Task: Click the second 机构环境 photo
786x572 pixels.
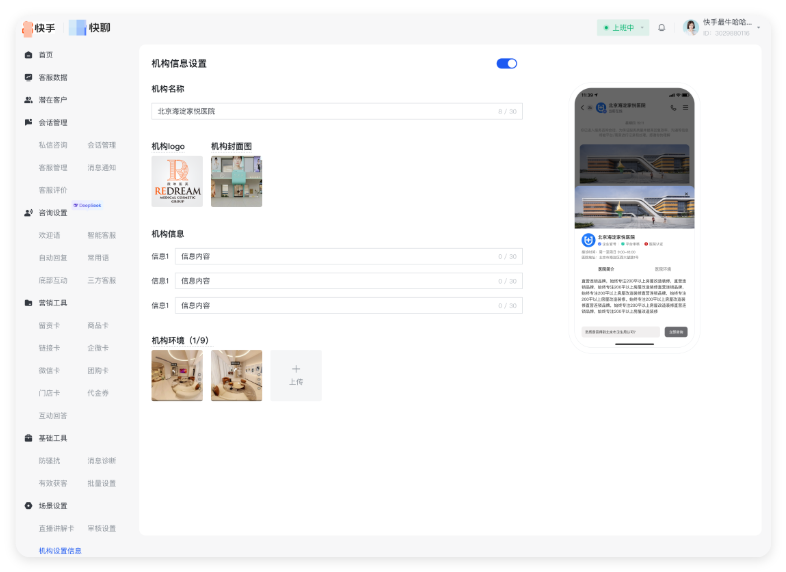Action: [237, 375]
